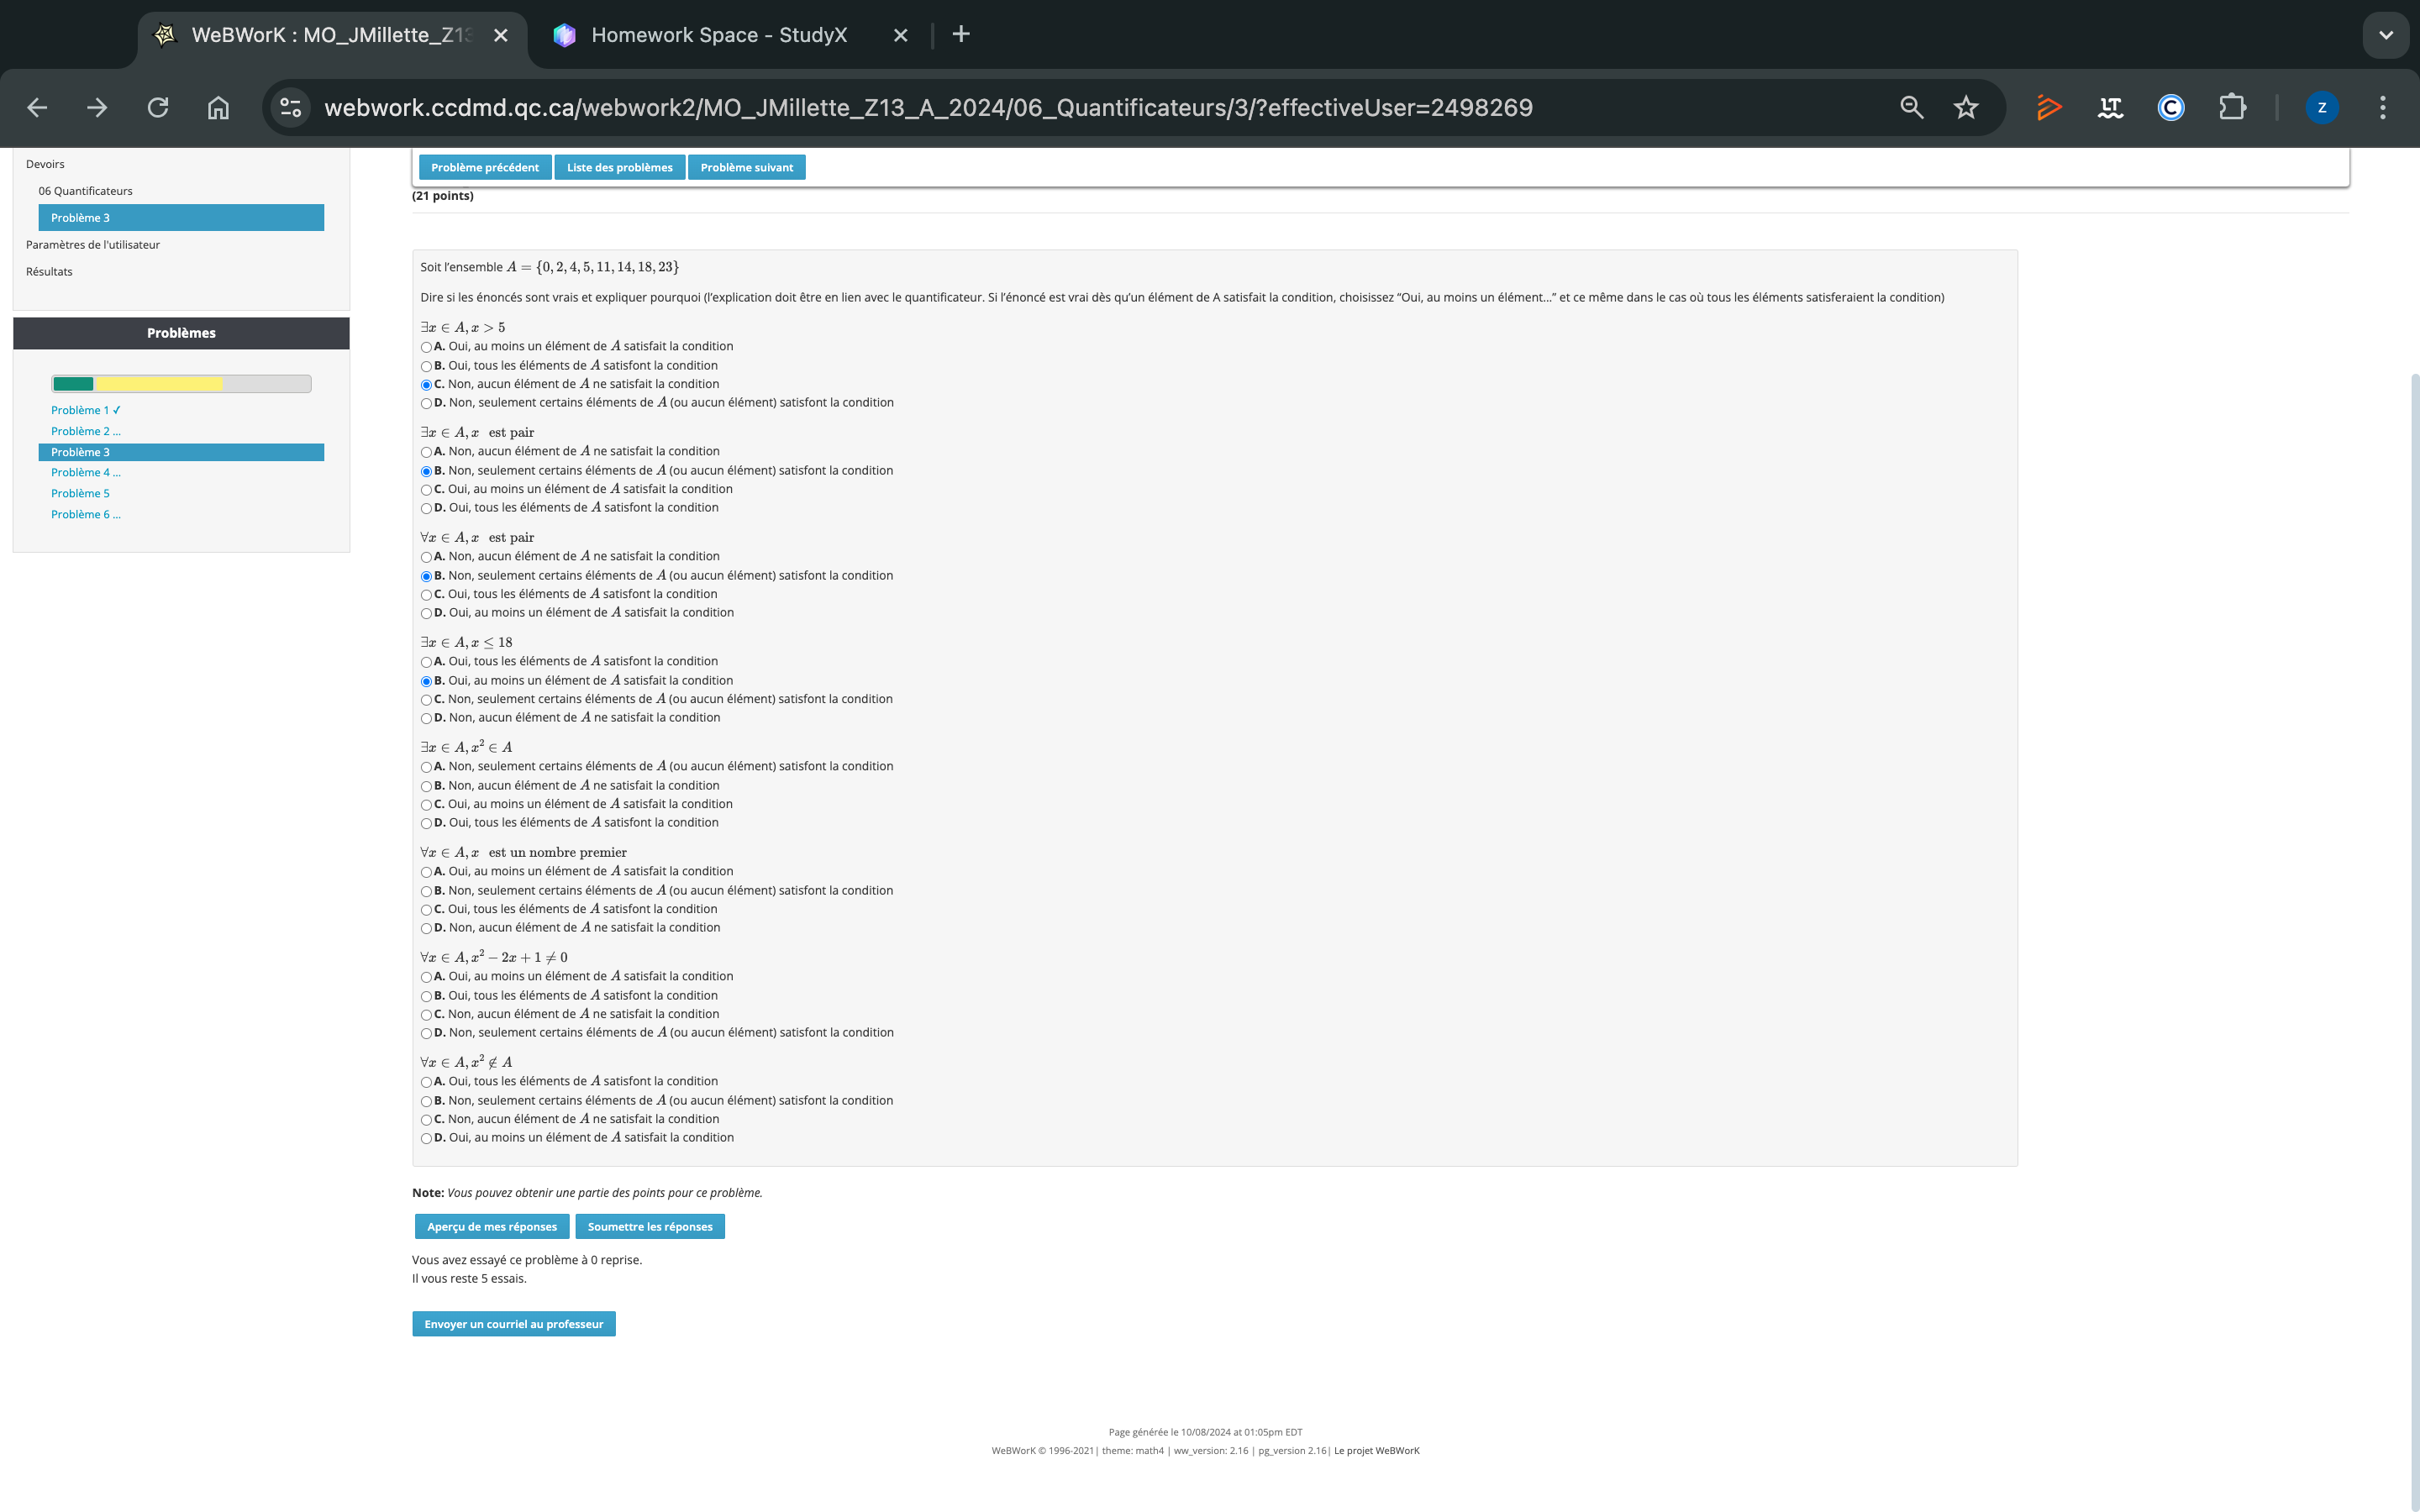Open Problème 1 in the problems list

pos(86,410)
